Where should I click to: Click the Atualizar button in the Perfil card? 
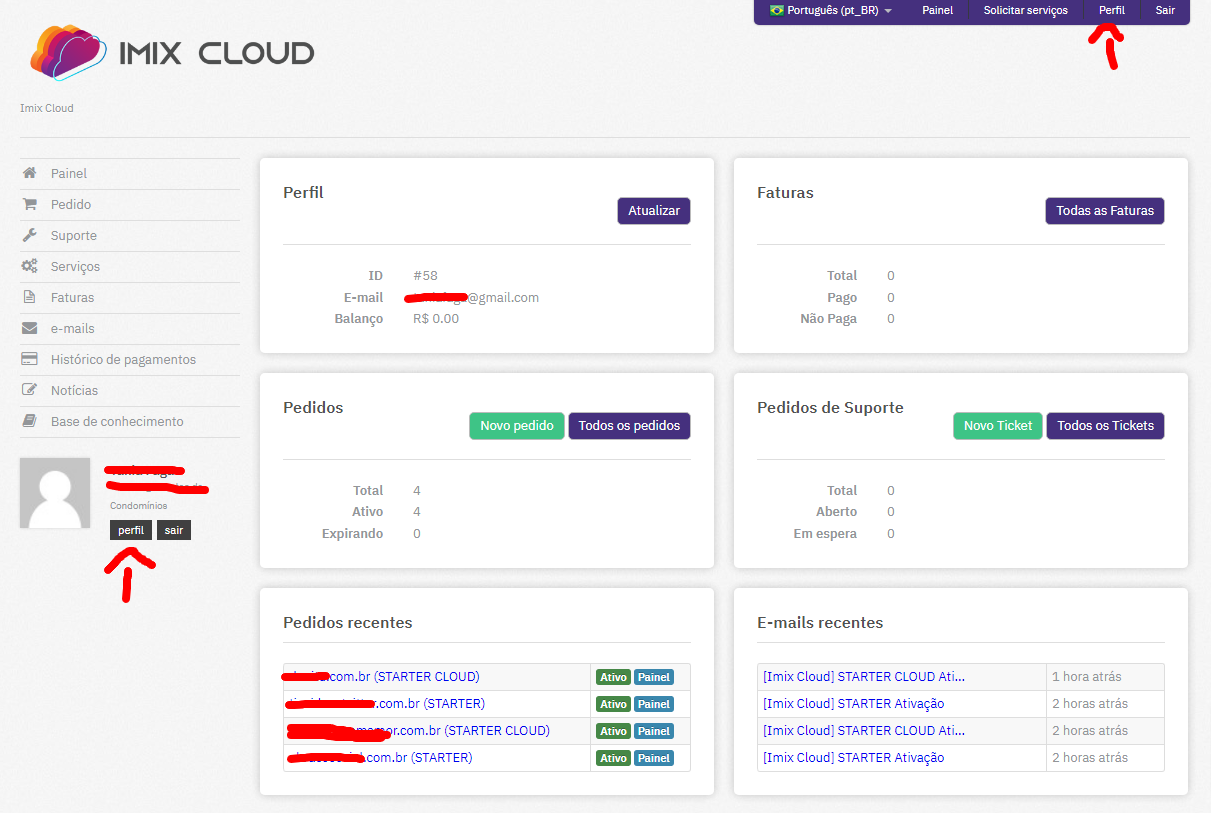tap(654, 211)
